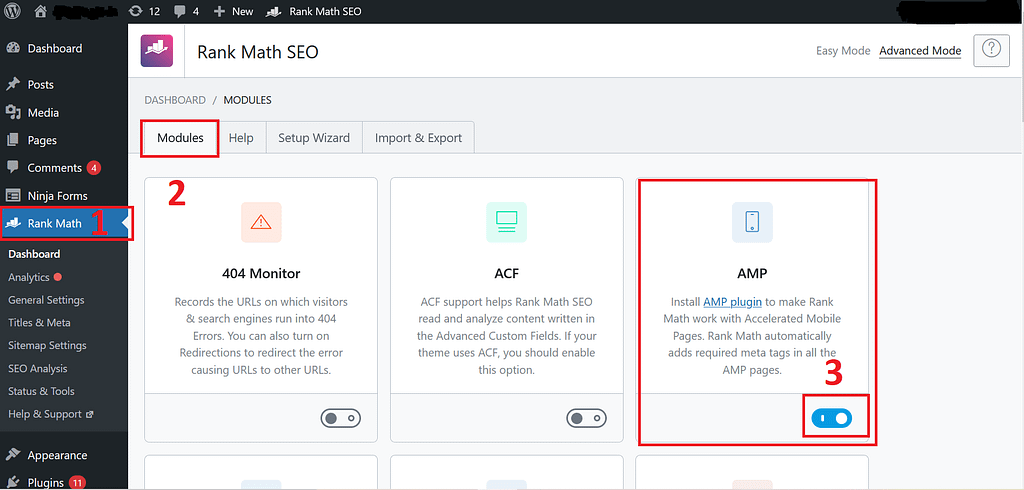Screen dimensions: 1024x490
Task: Click the WordPress logo icon
Action: point(13,11)
